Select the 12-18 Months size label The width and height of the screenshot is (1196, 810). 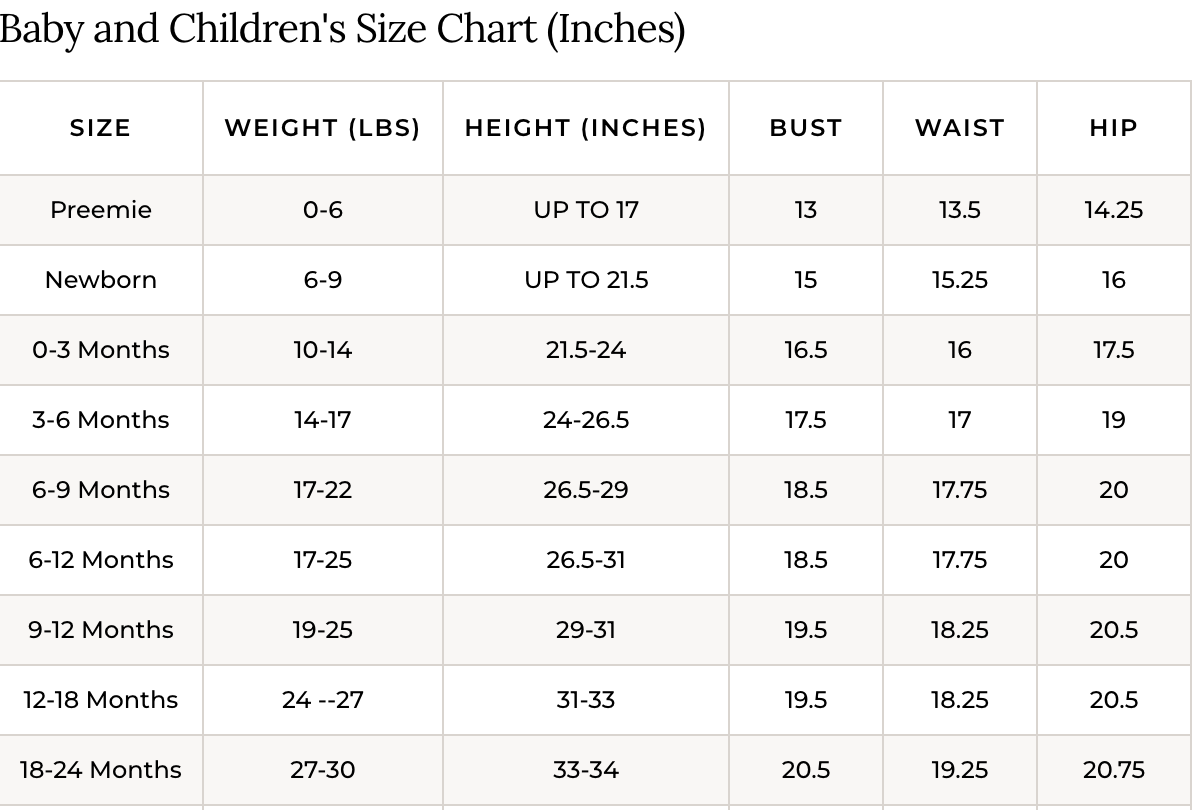pyautogui.click(x=101, y=700)
